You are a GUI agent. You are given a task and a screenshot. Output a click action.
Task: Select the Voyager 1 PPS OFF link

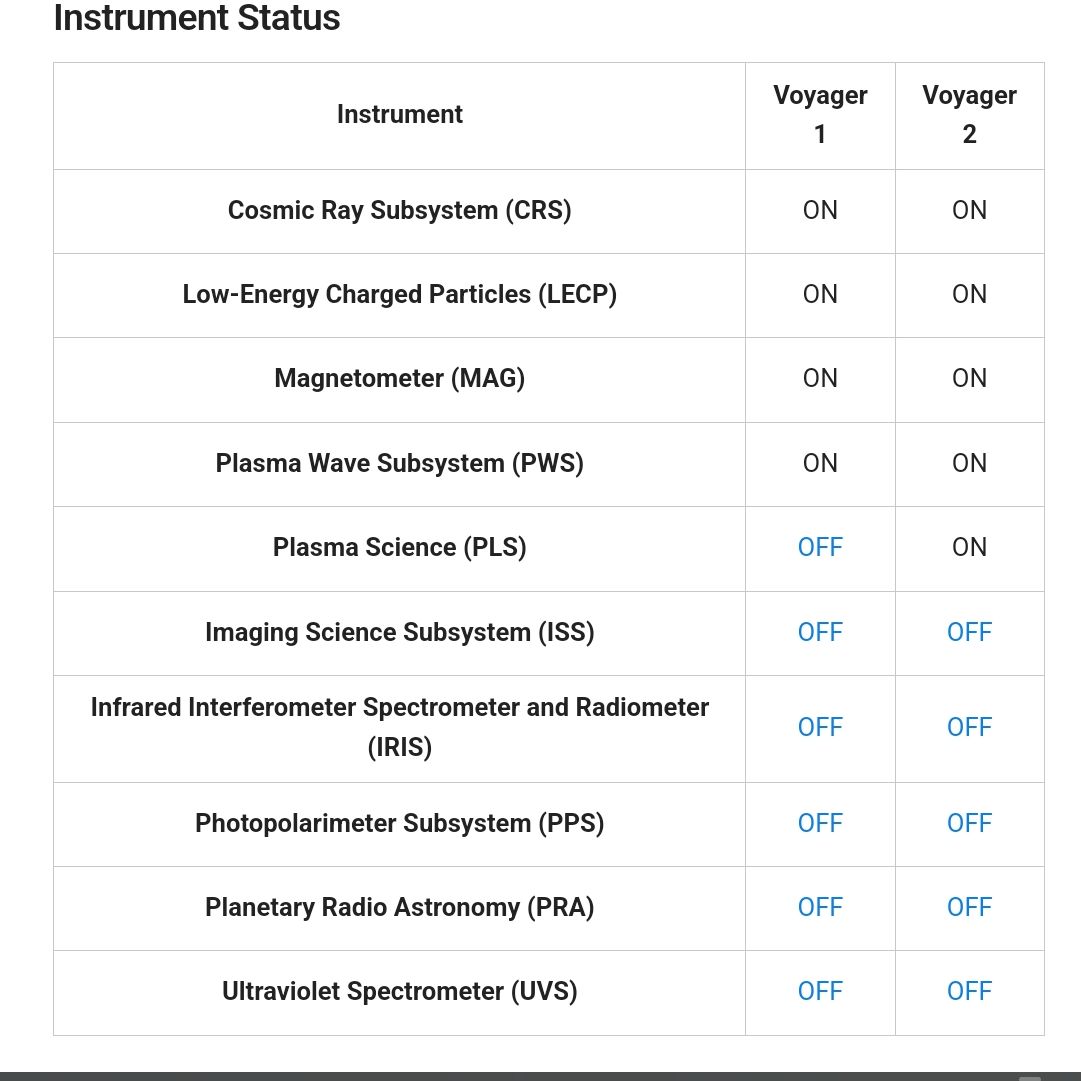[x=820, y=823]
